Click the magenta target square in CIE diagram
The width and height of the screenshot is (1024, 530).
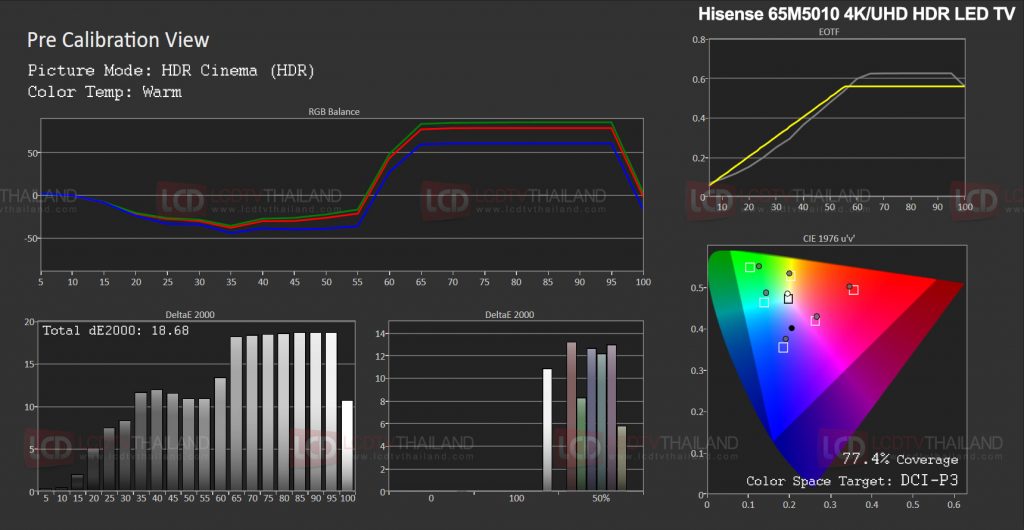coord(815,320)
